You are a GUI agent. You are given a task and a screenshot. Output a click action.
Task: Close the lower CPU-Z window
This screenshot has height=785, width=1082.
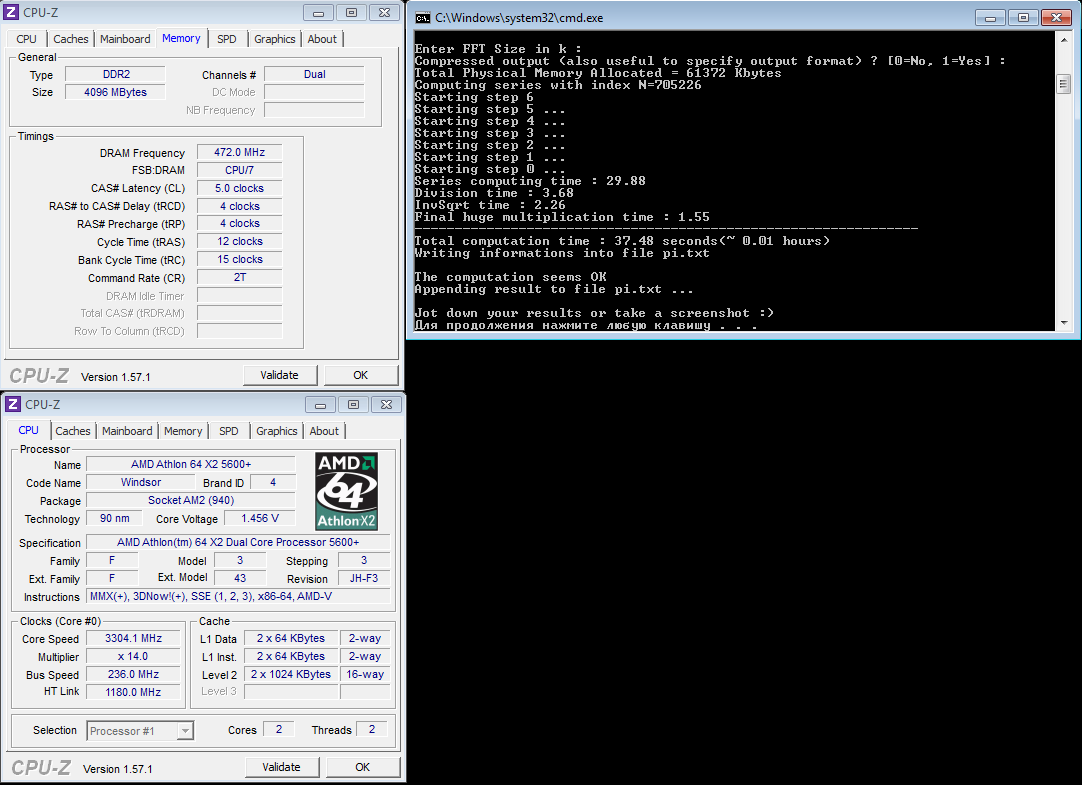click(386, 404)
